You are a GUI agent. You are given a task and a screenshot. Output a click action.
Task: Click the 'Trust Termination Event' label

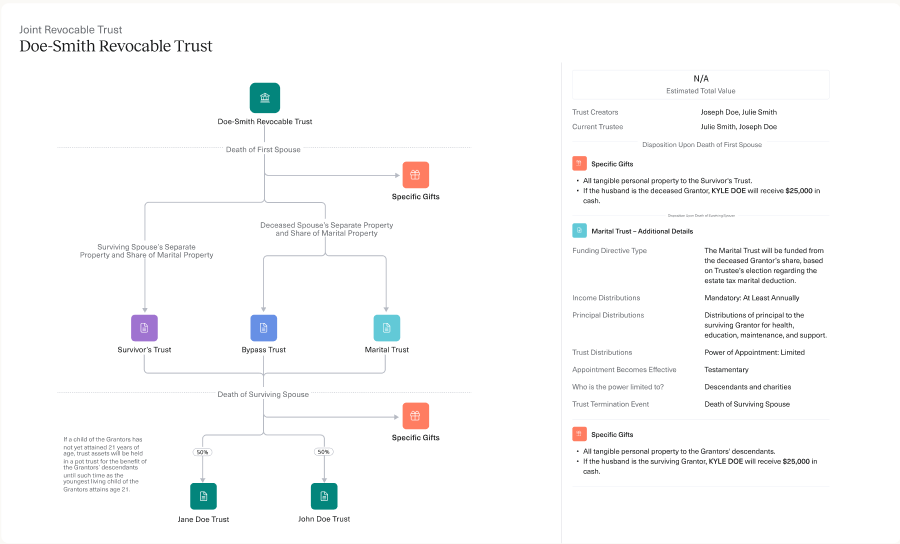611,404
